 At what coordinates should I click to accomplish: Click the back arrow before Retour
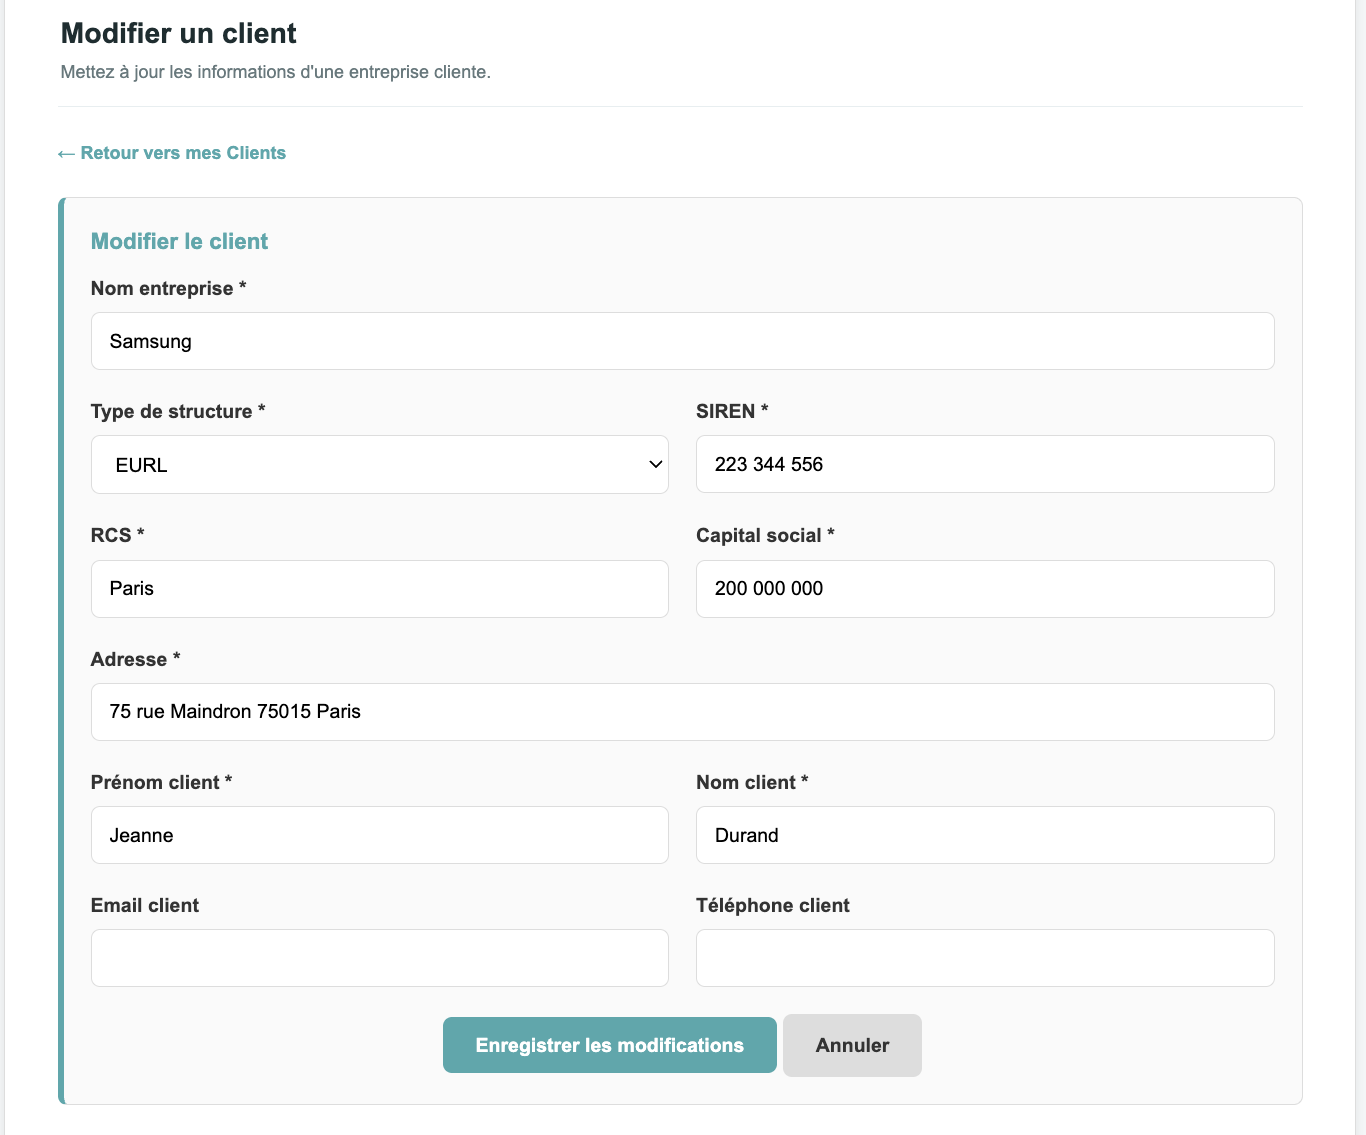pos(66,153)
